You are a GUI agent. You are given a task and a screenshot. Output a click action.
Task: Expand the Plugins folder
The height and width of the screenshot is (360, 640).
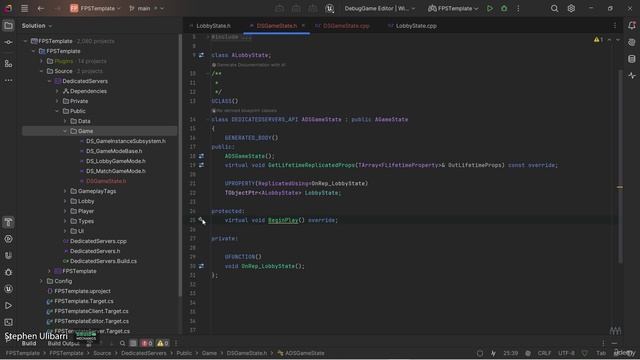pyautogui.click(x=41, y=61)
